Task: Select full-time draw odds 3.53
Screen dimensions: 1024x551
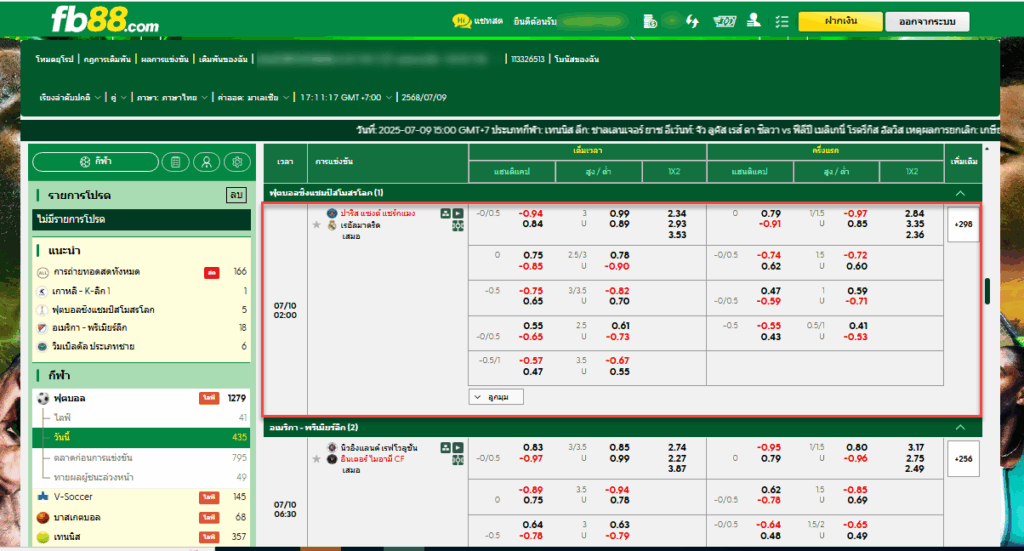Action: [x=677, y=235]
